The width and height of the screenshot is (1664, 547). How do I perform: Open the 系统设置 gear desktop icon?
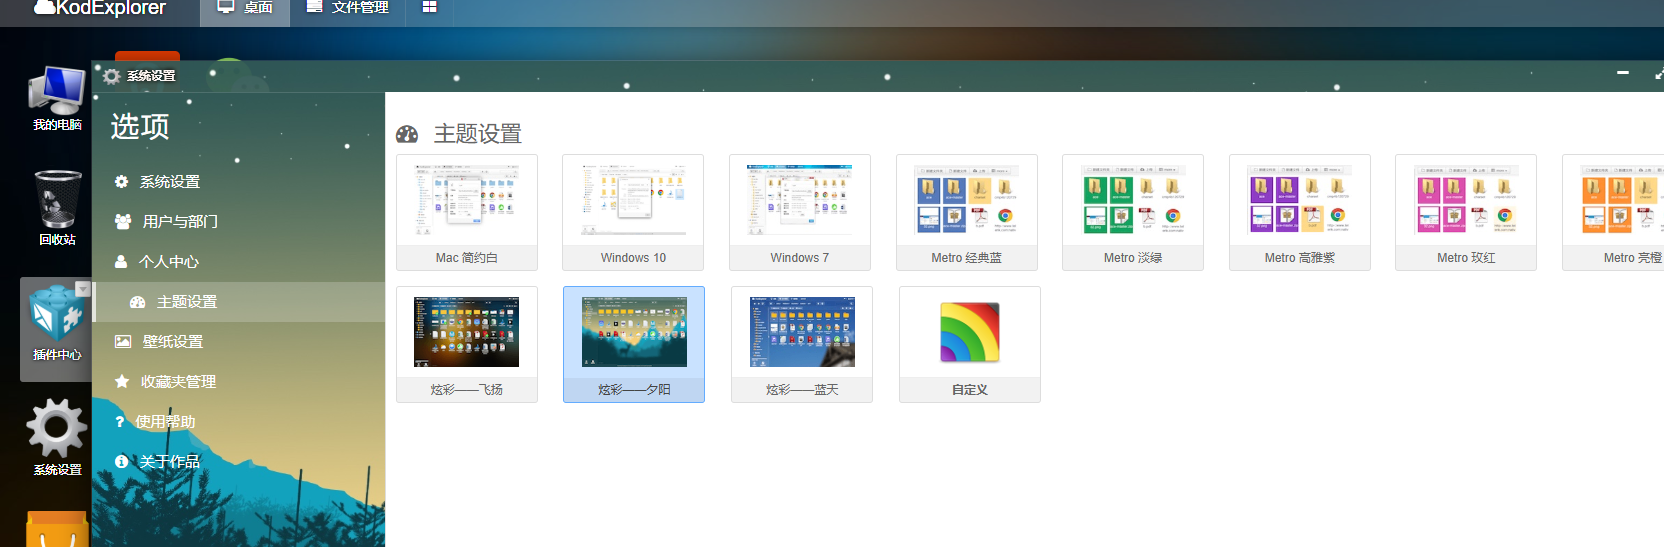coord(57,436)
